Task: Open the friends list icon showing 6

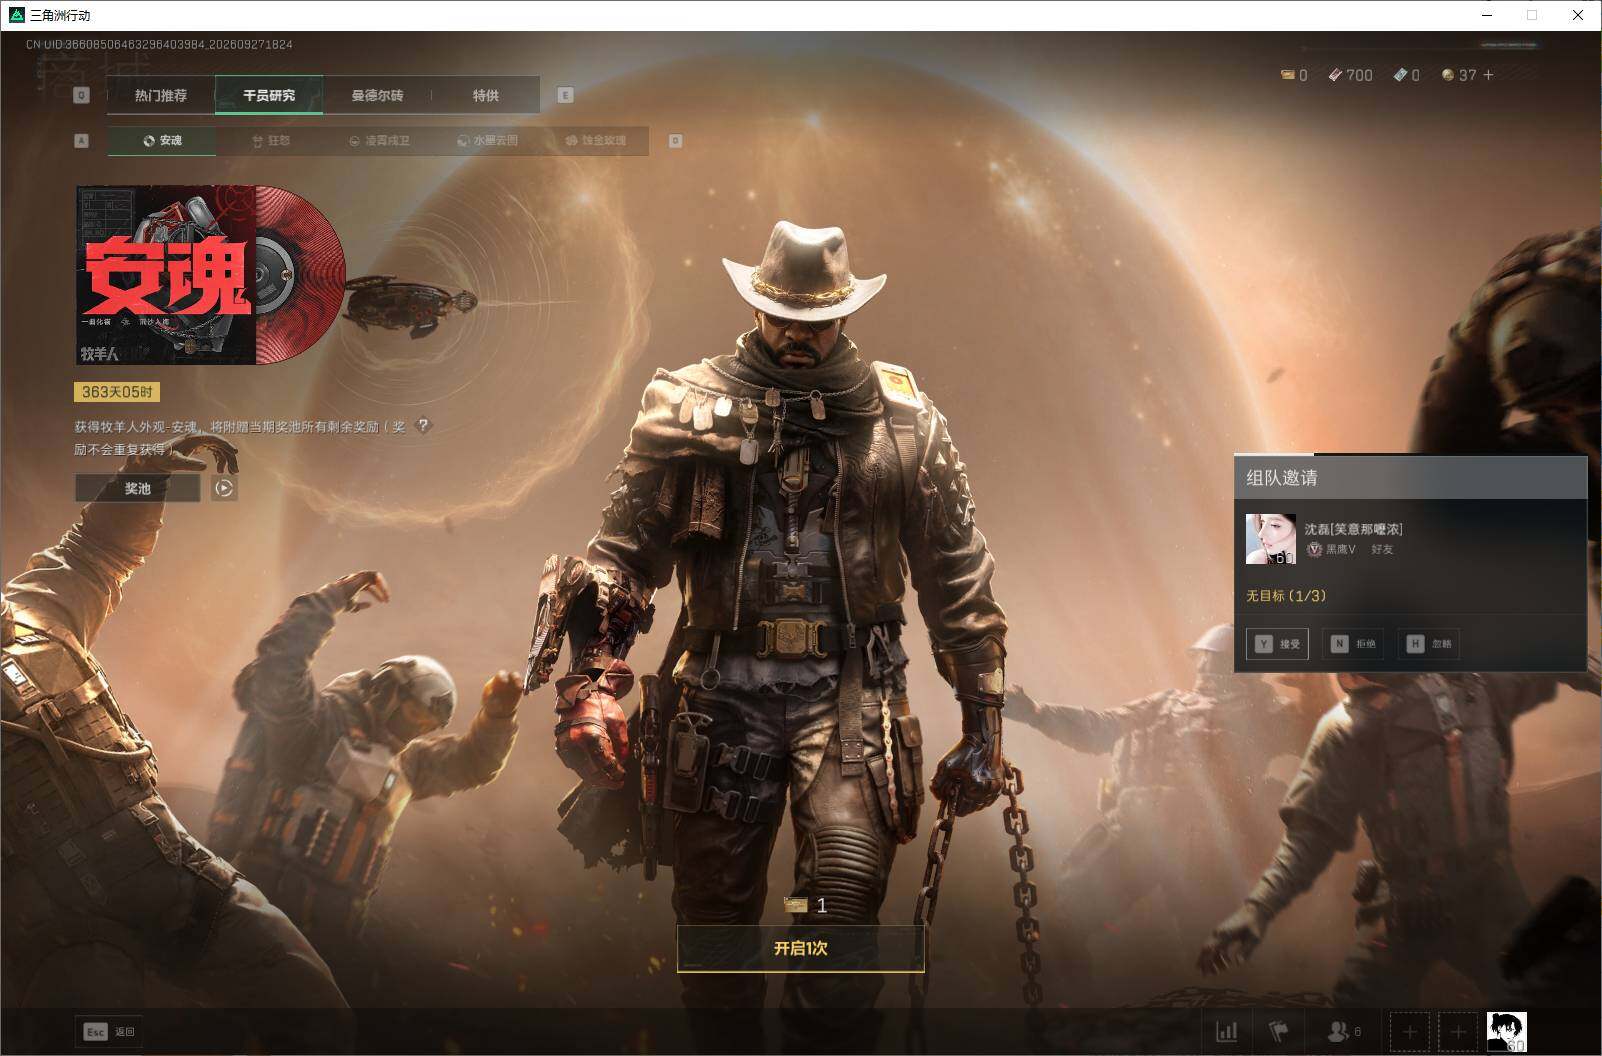Action: (1344, 1031)
